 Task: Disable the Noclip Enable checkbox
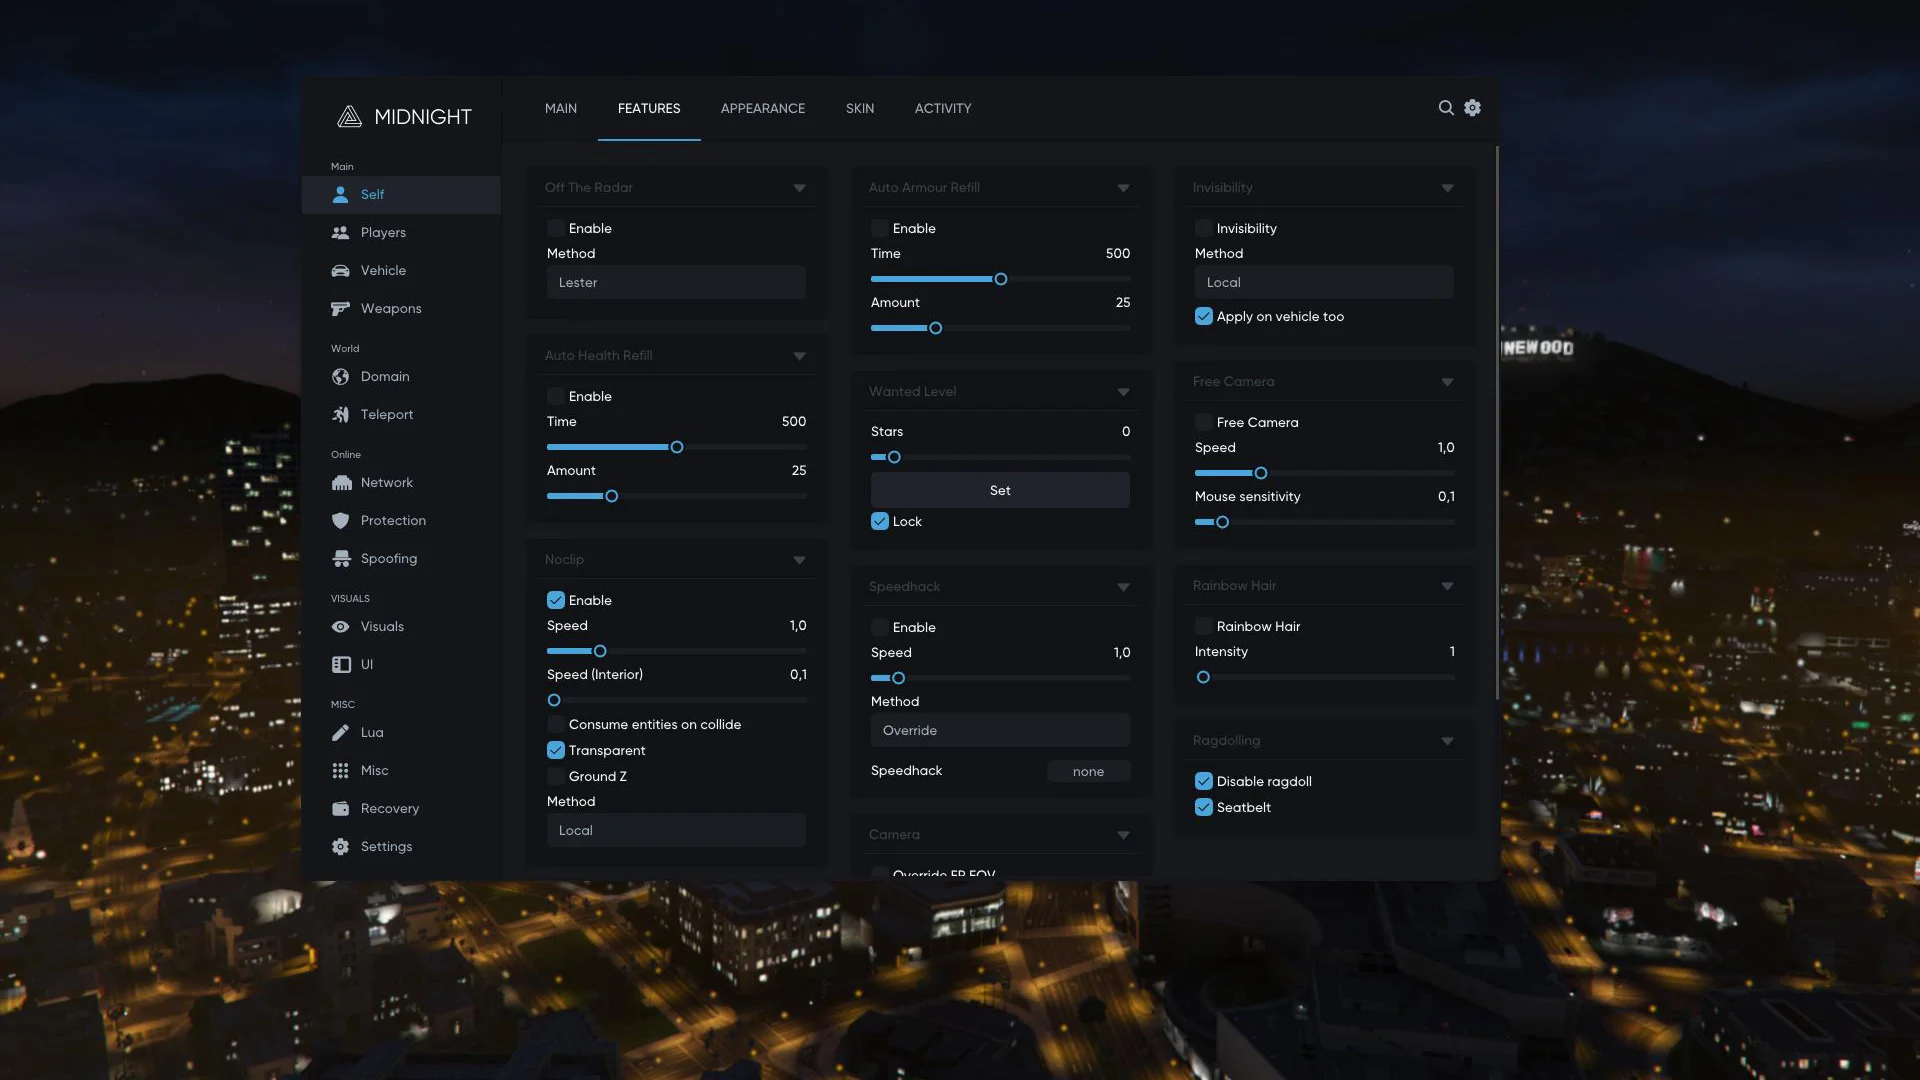(x=556, y=601)
